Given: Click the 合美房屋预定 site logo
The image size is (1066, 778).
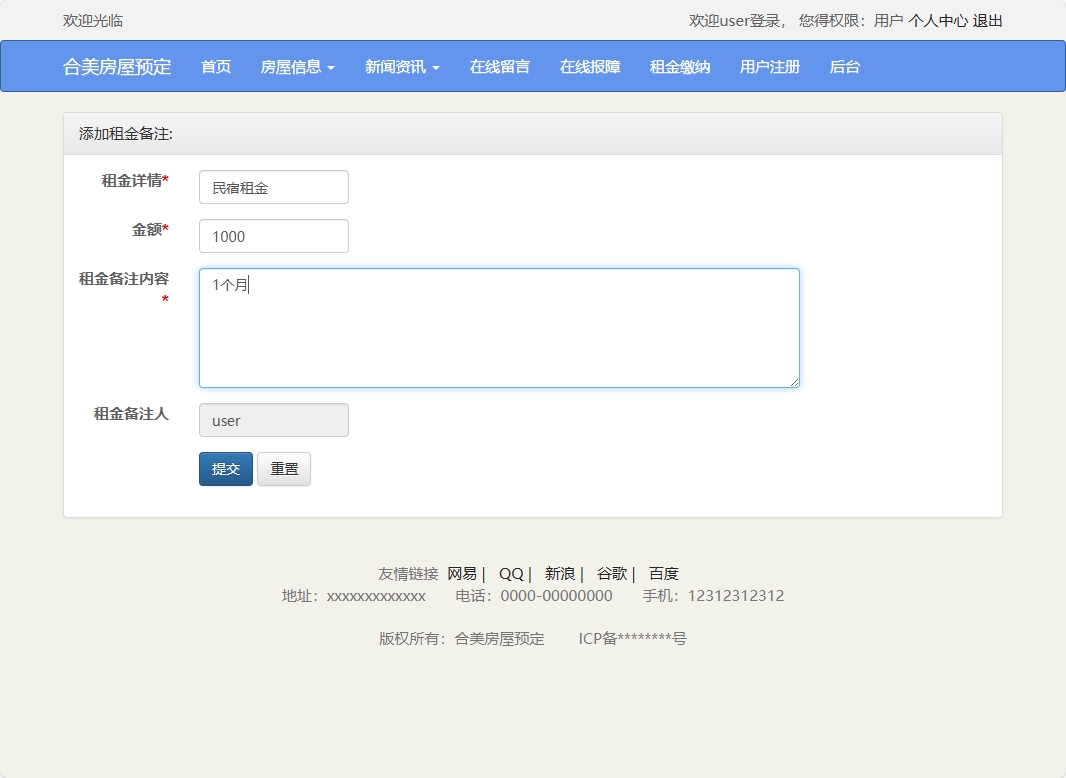Looking at the screenshot, I should tap(116, 66).
